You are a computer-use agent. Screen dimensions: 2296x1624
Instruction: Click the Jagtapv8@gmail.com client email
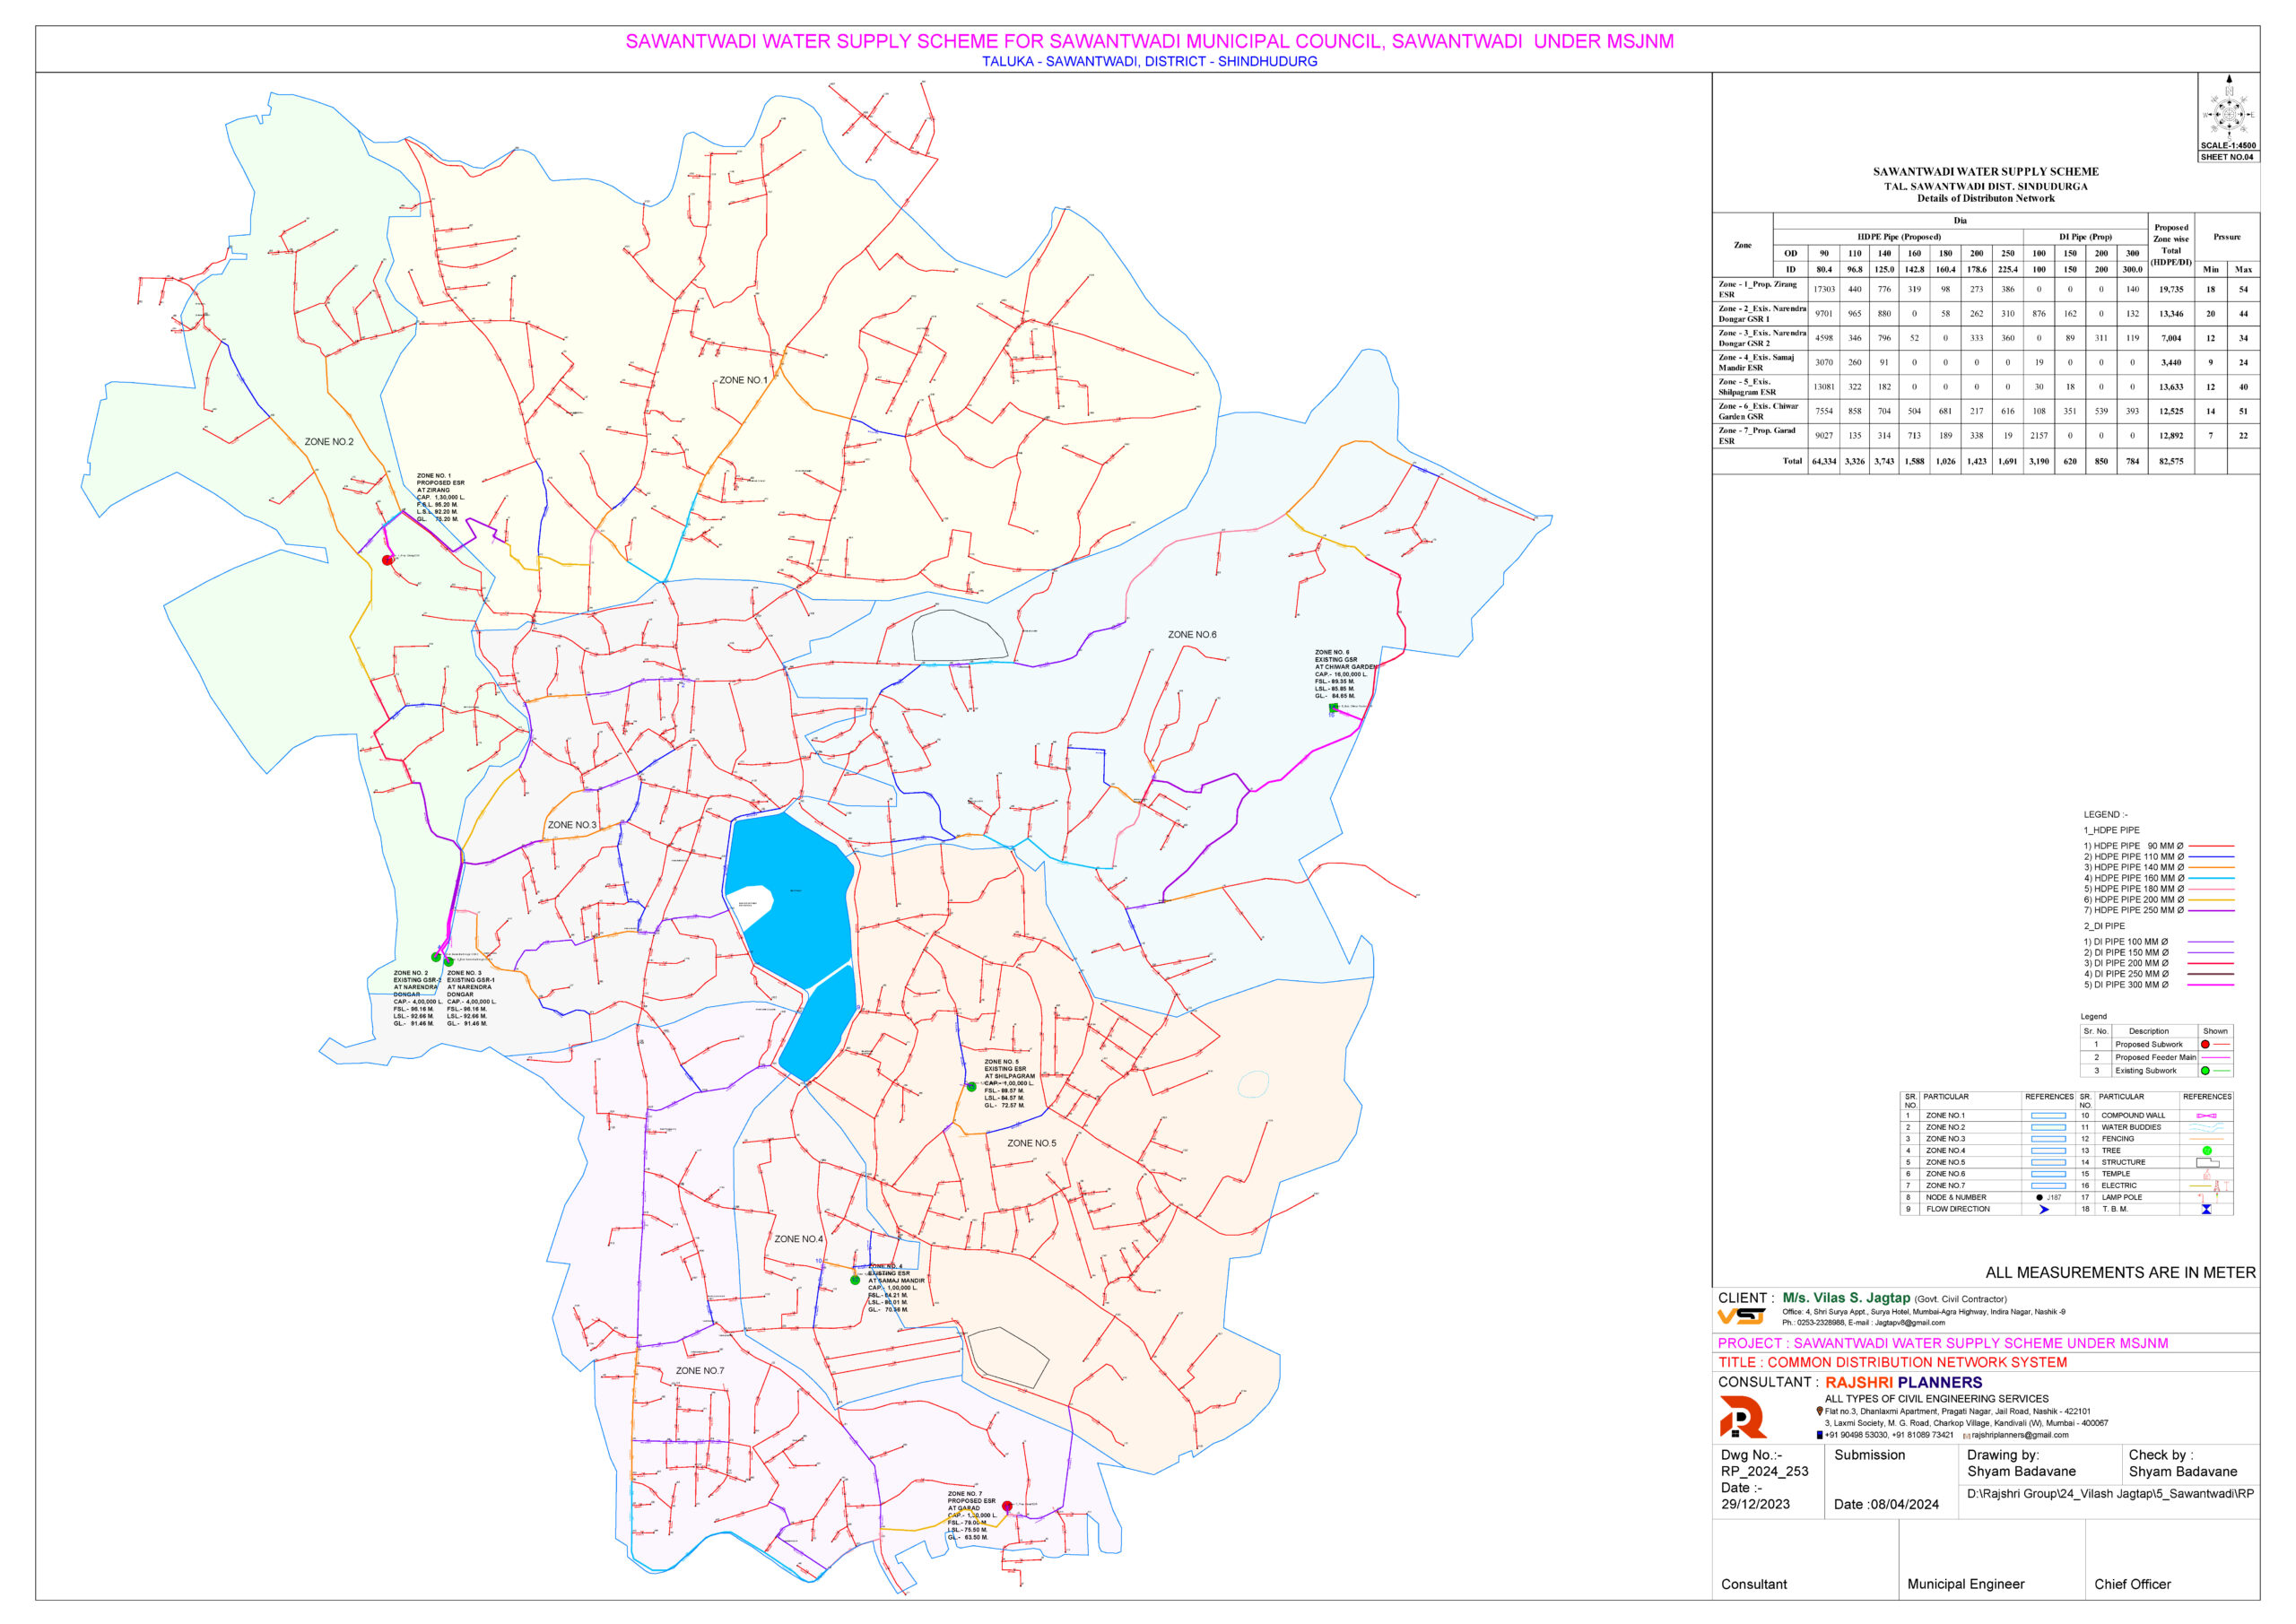pos(1909,1322)
